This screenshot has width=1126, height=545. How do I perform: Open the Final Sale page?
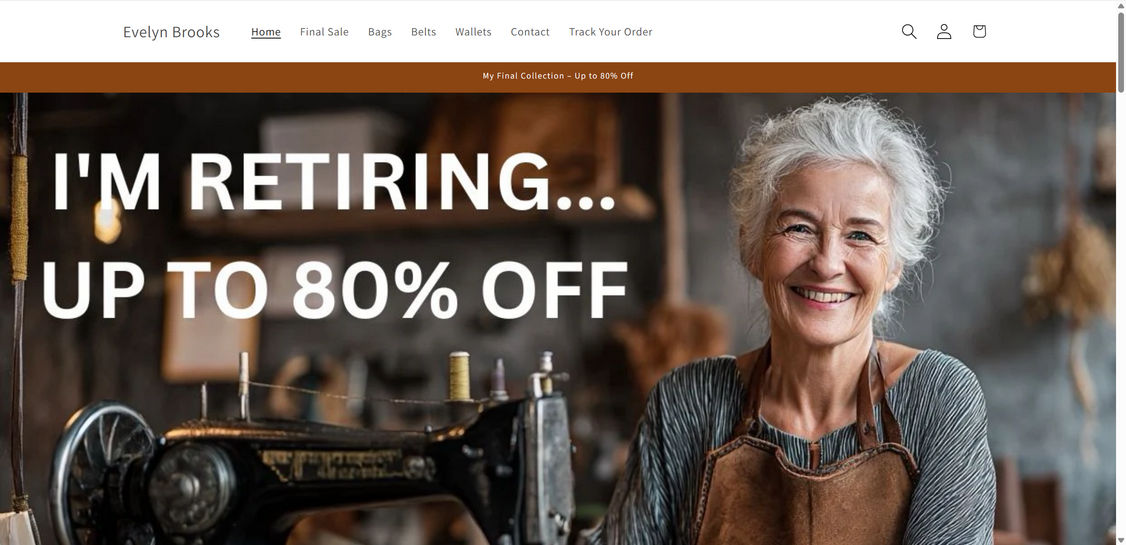[x=325, y=32]
